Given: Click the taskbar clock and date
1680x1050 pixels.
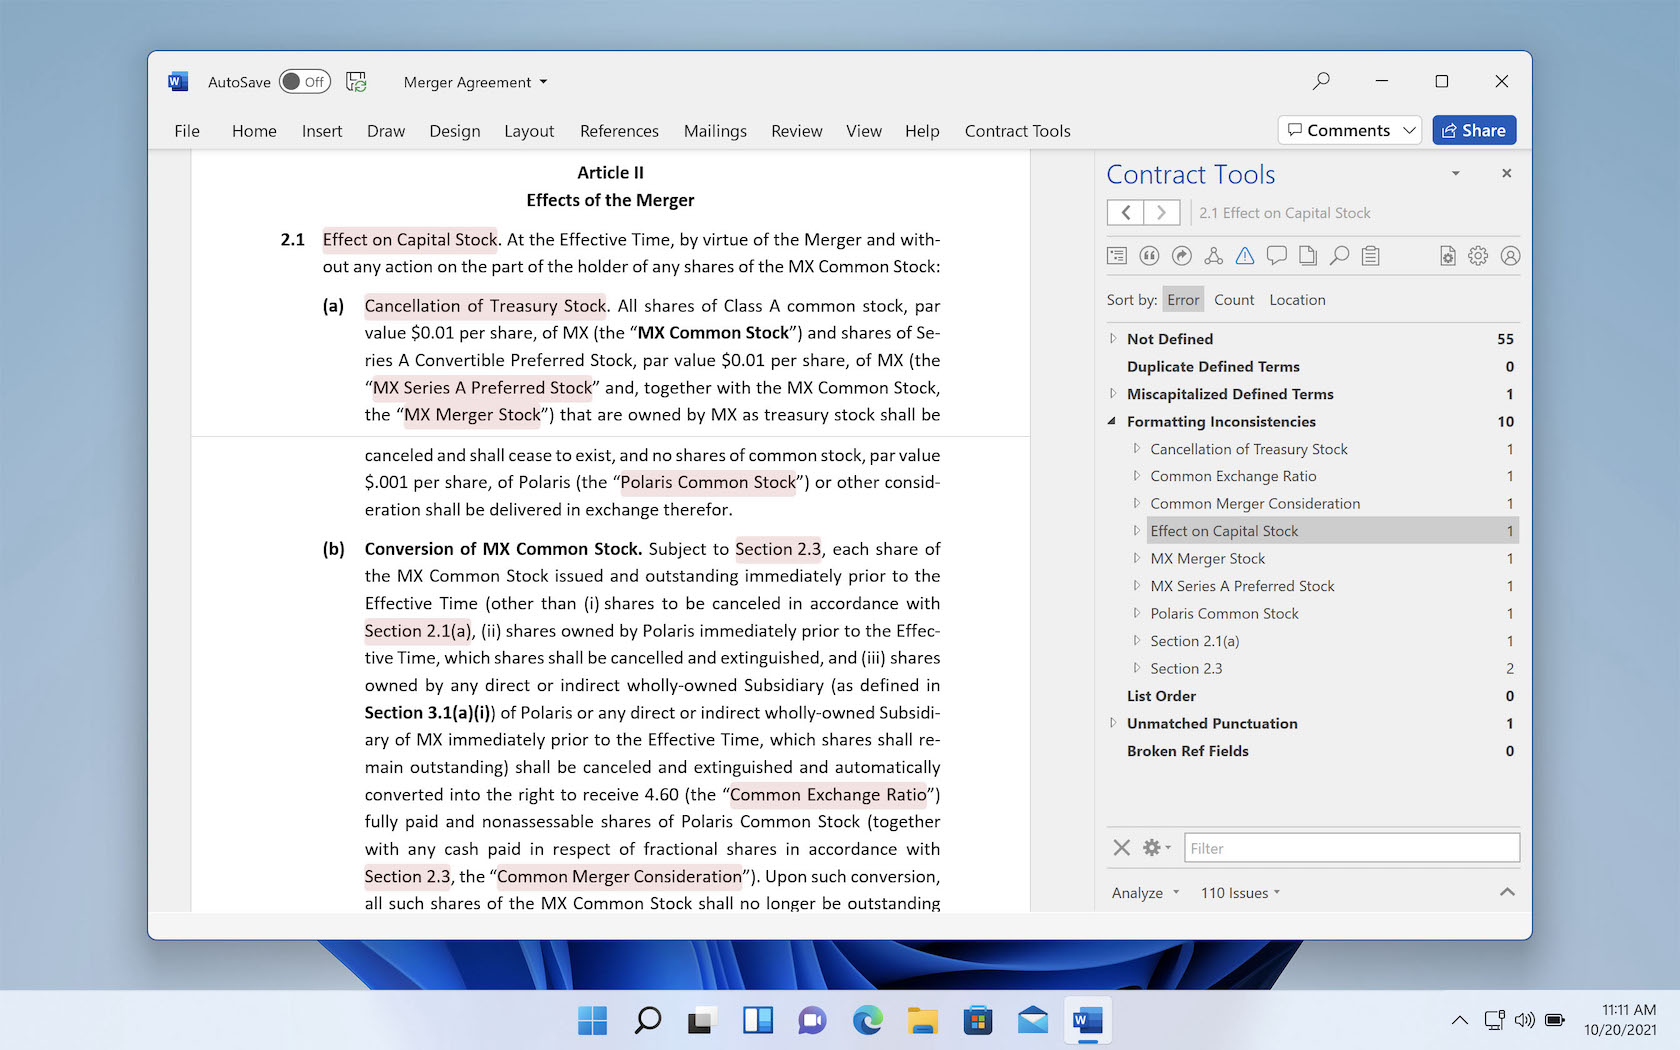Looking at the screenshot, I should [1620, 1020].
